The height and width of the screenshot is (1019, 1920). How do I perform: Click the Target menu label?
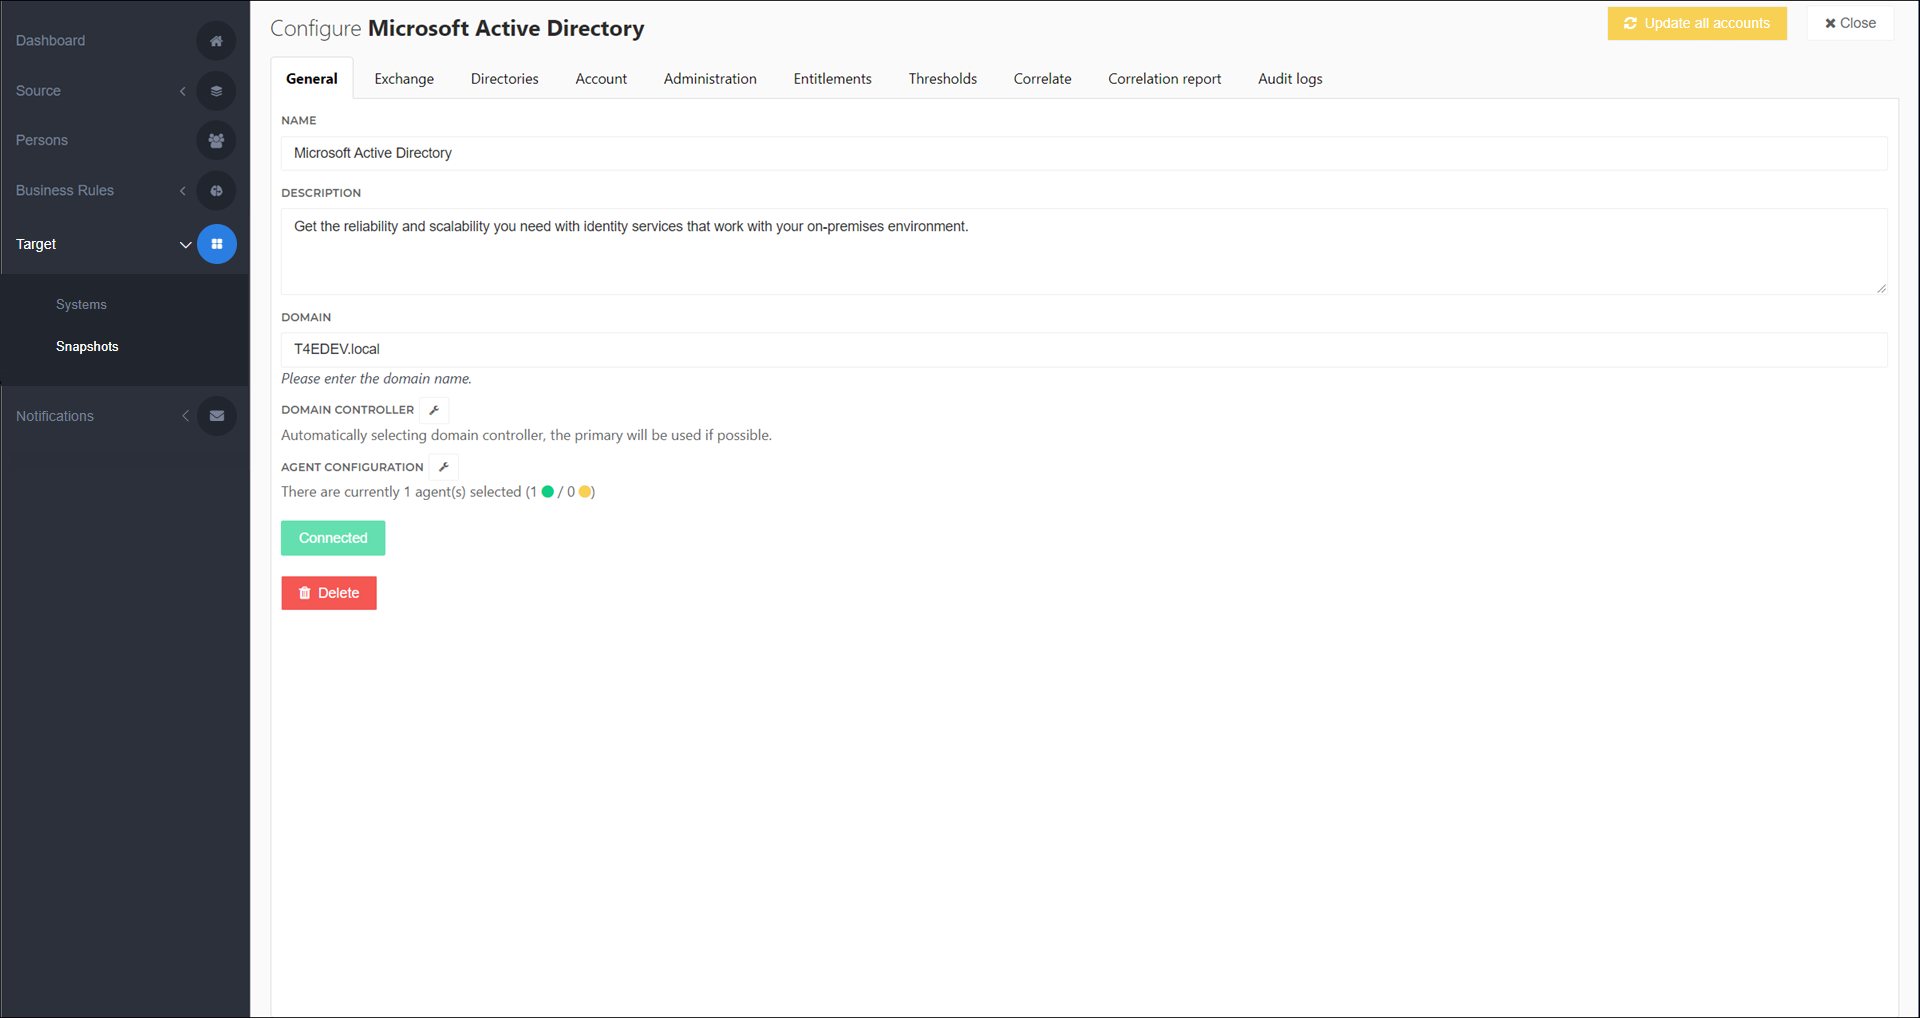click(36, 244)
